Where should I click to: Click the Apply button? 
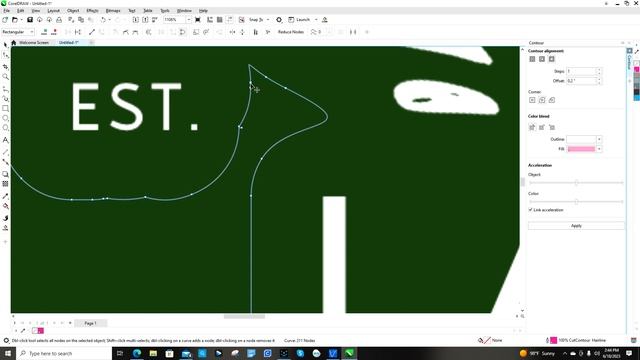pyautogui.click(x=576, y=226)
